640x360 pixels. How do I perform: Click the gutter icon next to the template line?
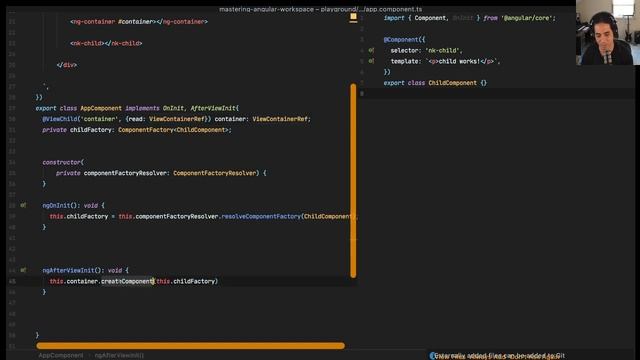[x=371, y=61]
